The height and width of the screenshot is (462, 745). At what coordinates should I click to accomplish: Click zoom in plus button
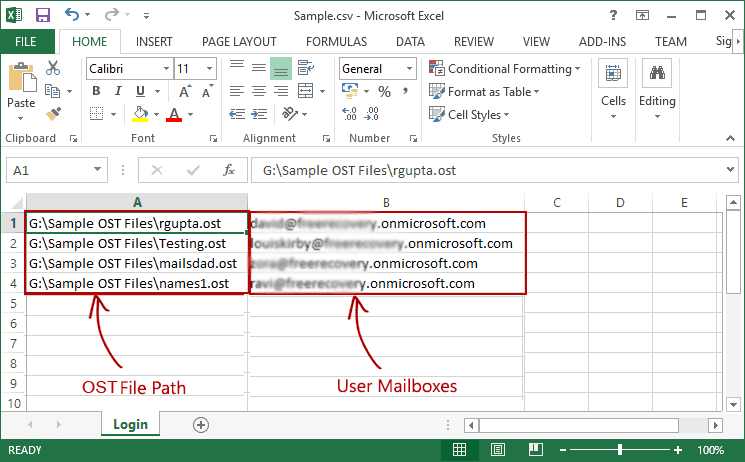click(678, 450)
